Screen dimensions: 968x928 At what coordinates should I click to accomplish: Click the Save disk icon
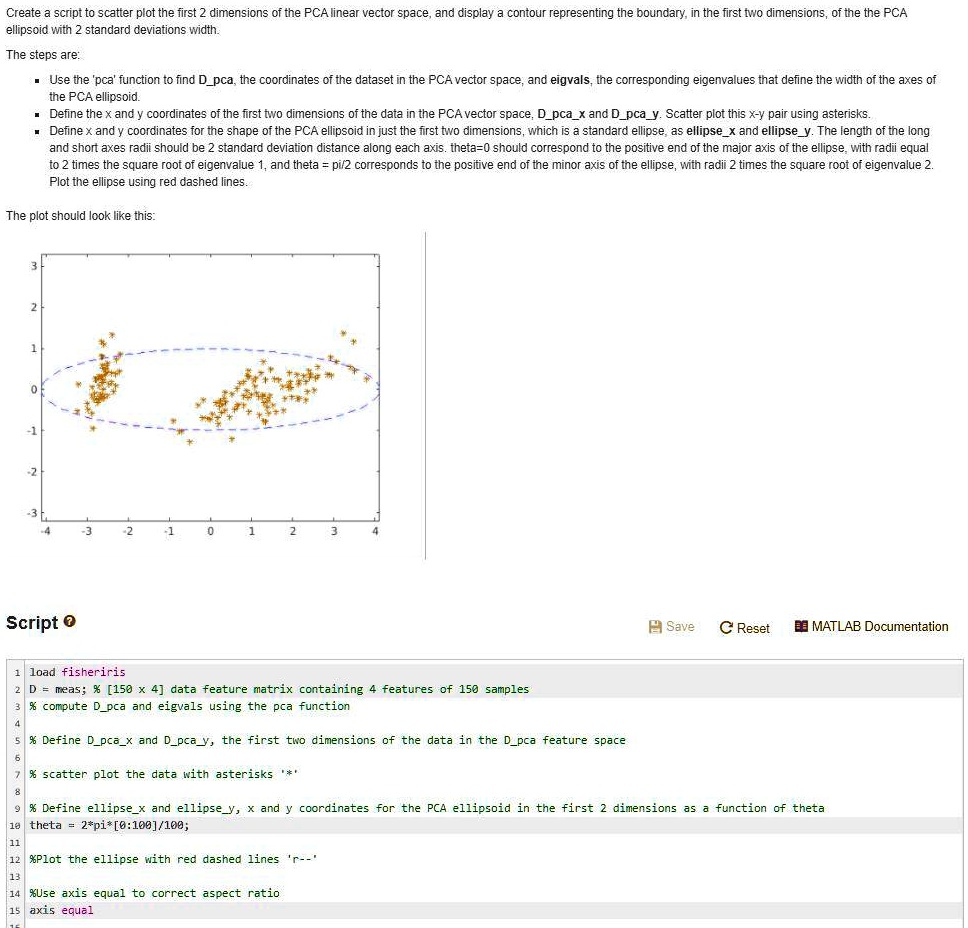coord(658,626)
